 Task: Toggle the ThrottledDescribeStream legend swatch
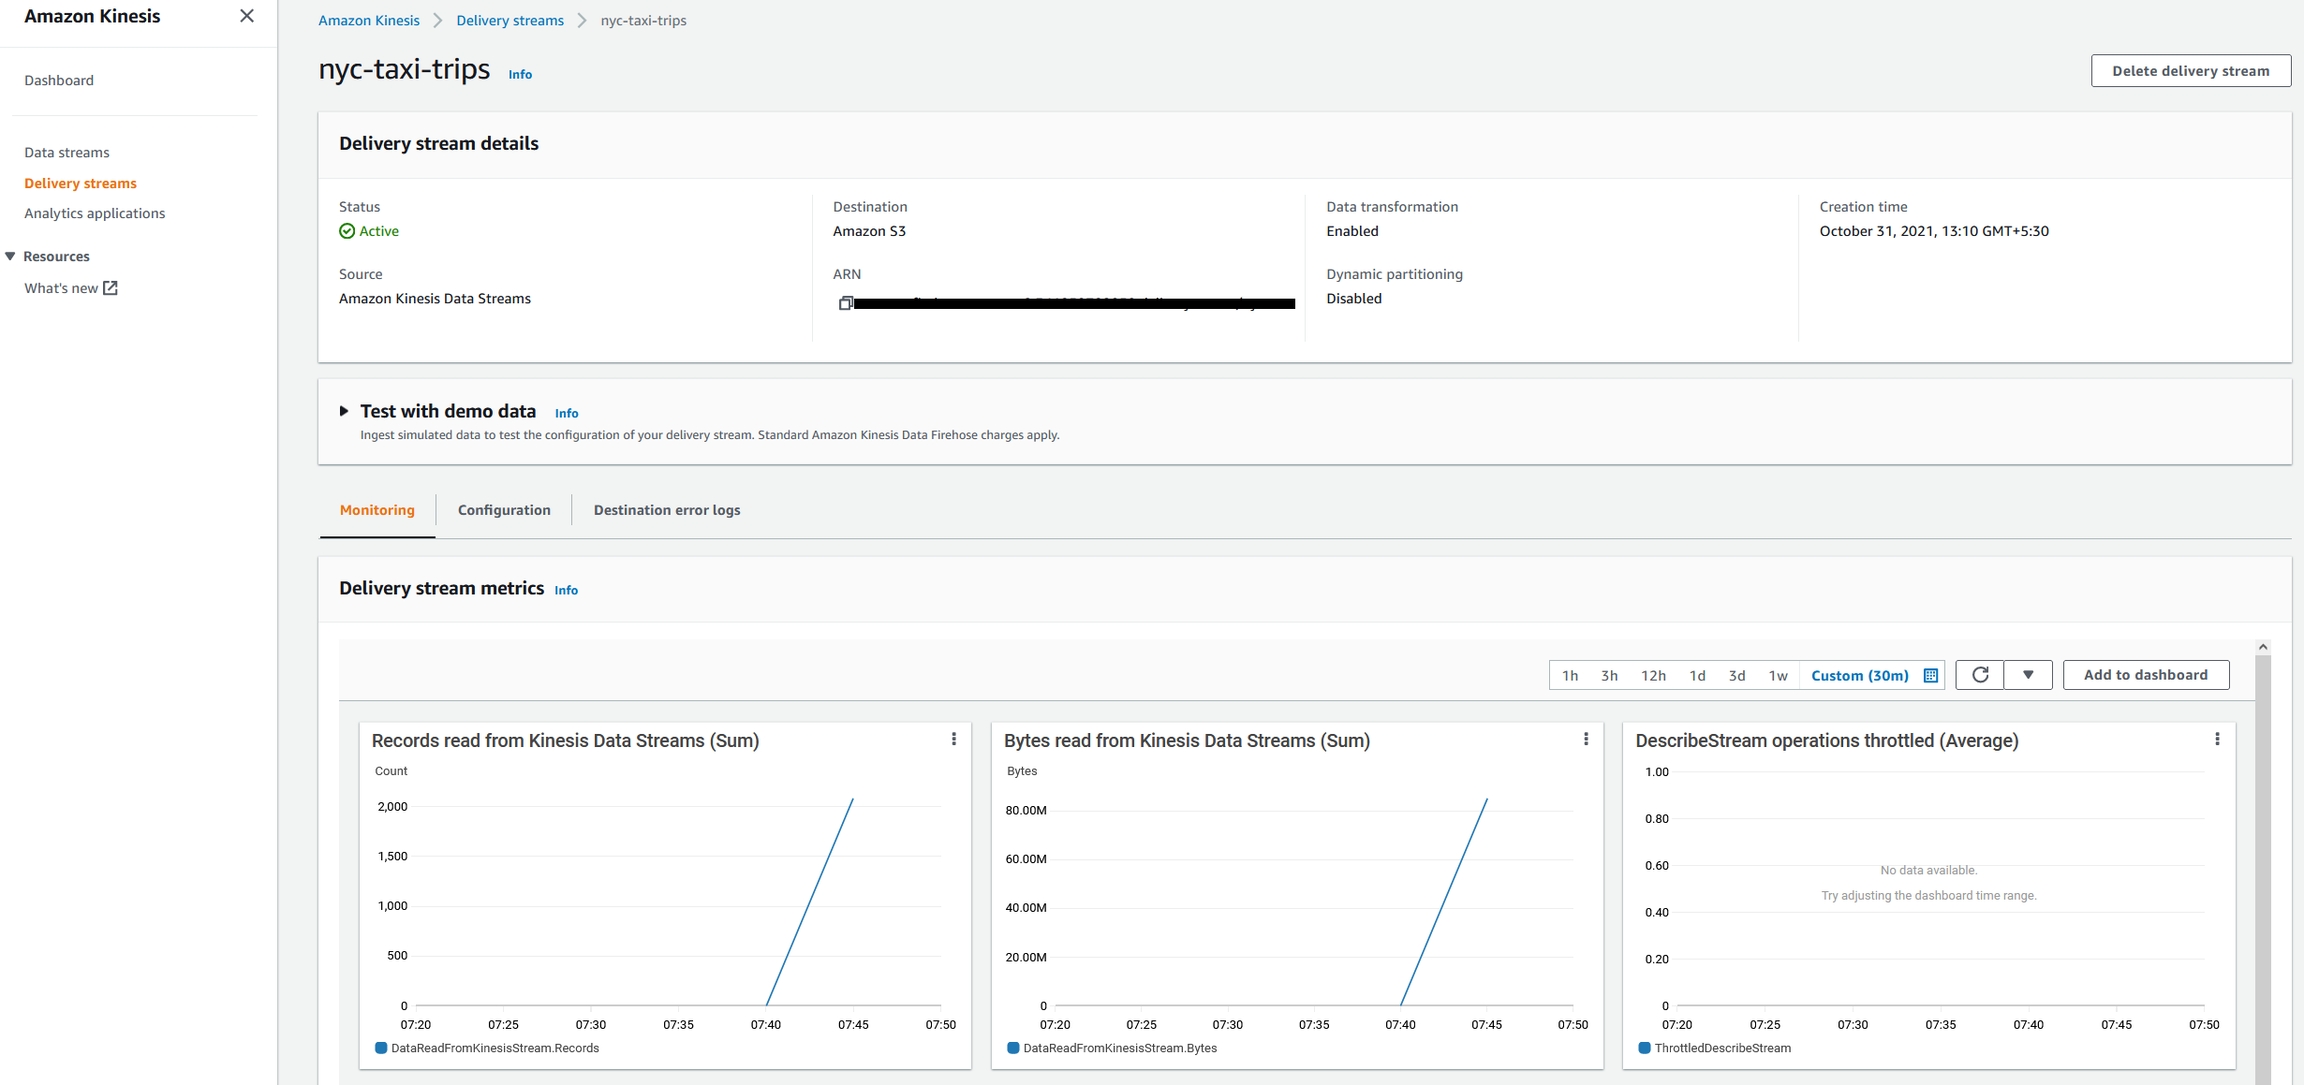pos(1644,1048)
